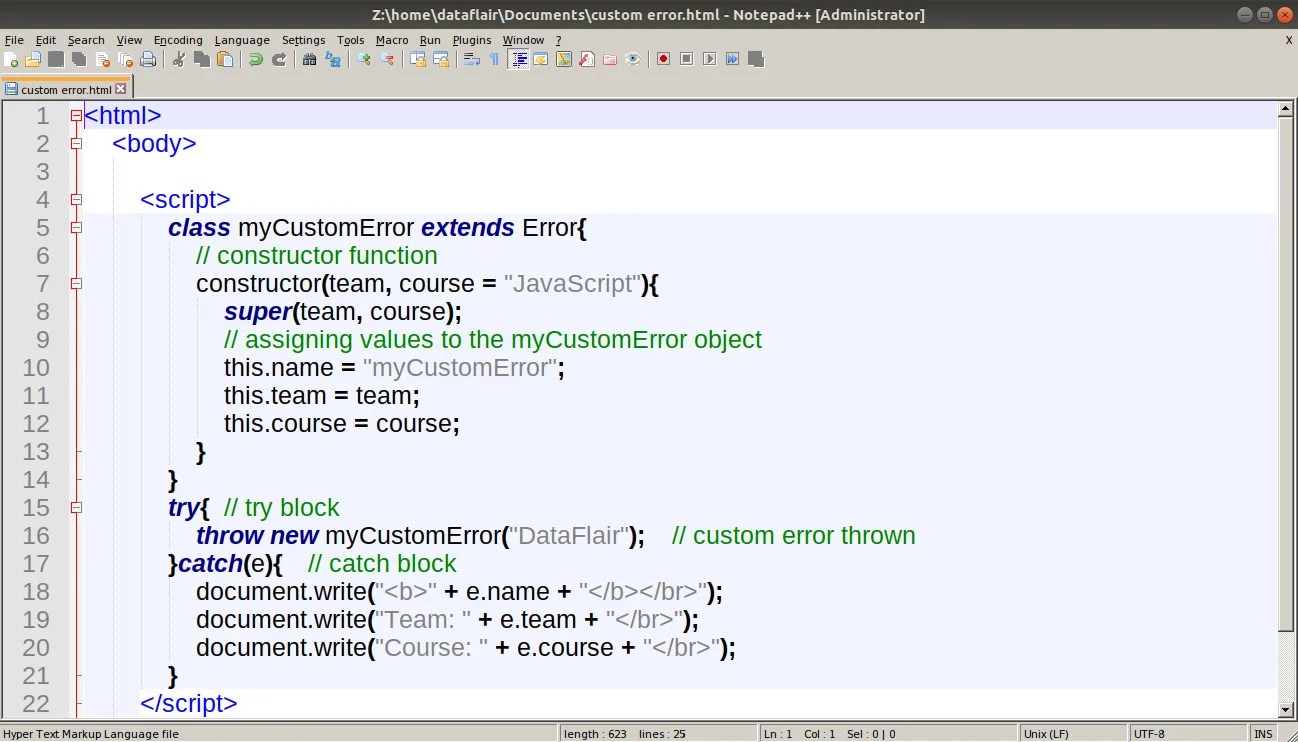Undo with the green arrow icon
Screen dimensions: 1298x742
coord(256,59)
